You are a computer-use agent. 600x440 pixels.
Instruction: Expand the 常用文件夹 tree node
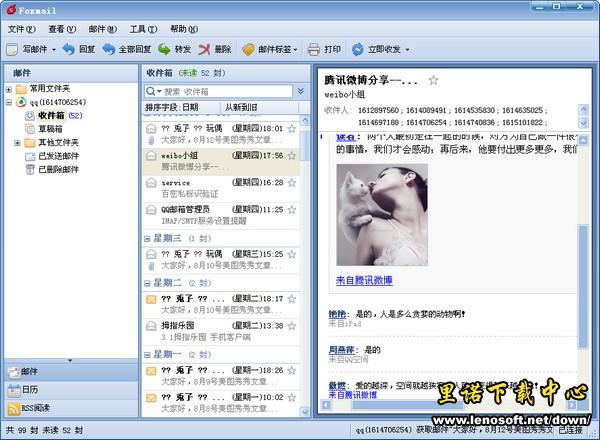click(9, 90)
